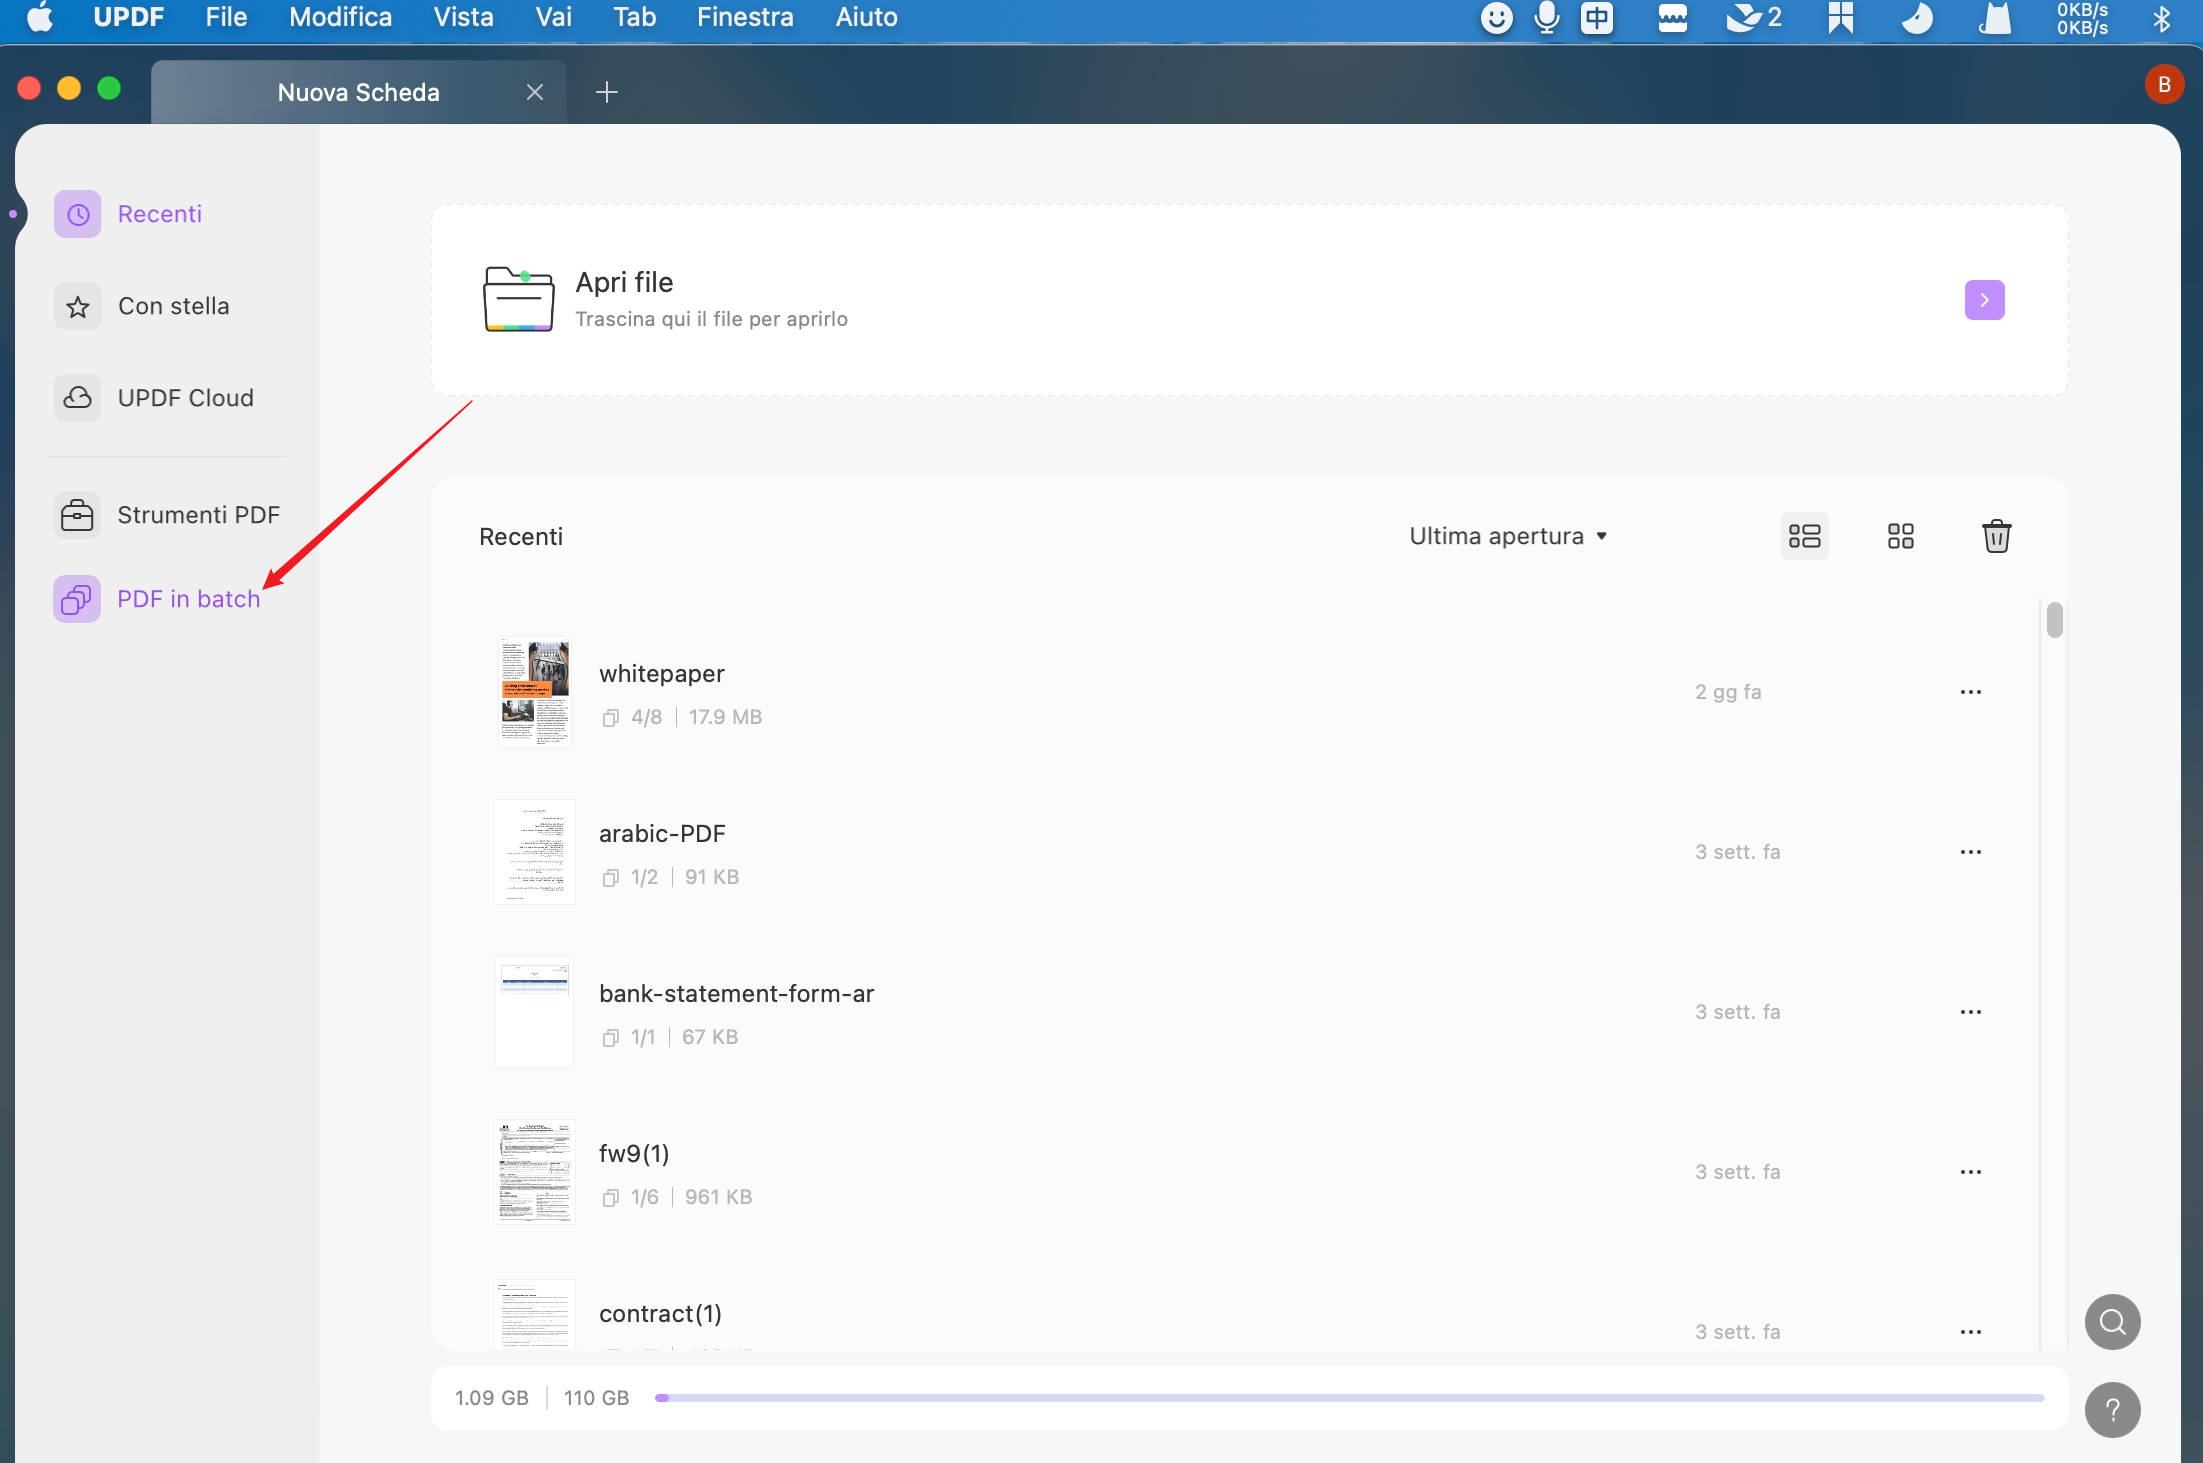Click the 2 gg fa date for whitepaper
Viewport: 2203px width, 1463px height.
coord(1727,692)
